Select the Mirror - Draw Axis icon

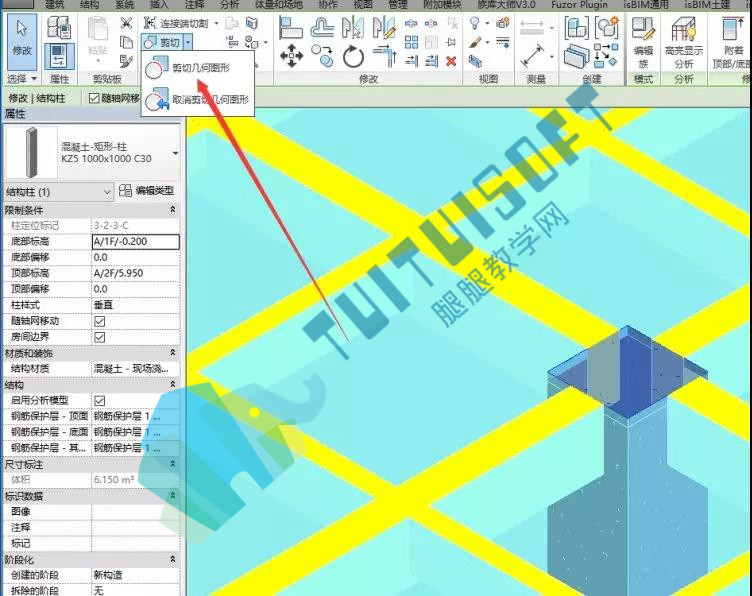[x=384, y=27]
